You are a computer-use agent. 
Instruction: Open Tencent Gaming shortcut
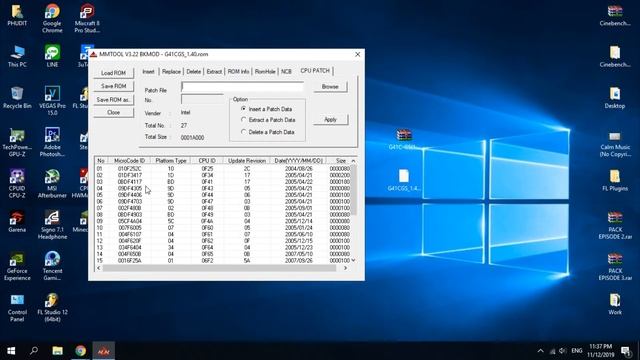(52, 266)
